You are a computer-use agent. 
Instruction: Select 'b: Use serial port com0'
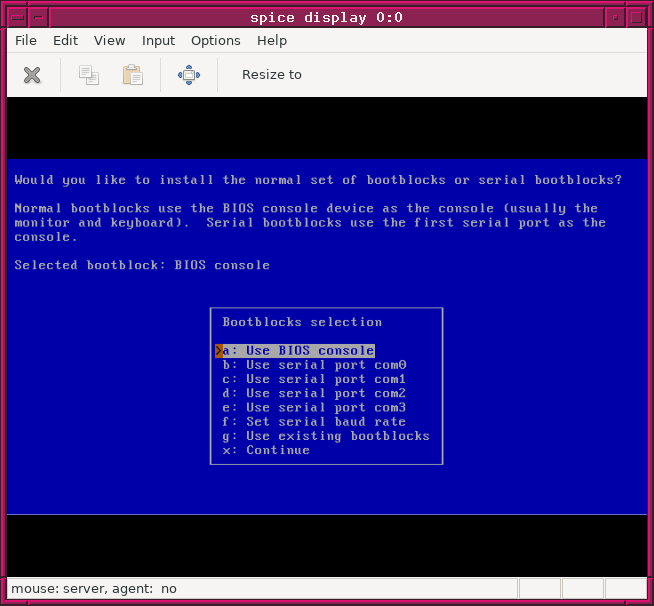click(314, 365)
